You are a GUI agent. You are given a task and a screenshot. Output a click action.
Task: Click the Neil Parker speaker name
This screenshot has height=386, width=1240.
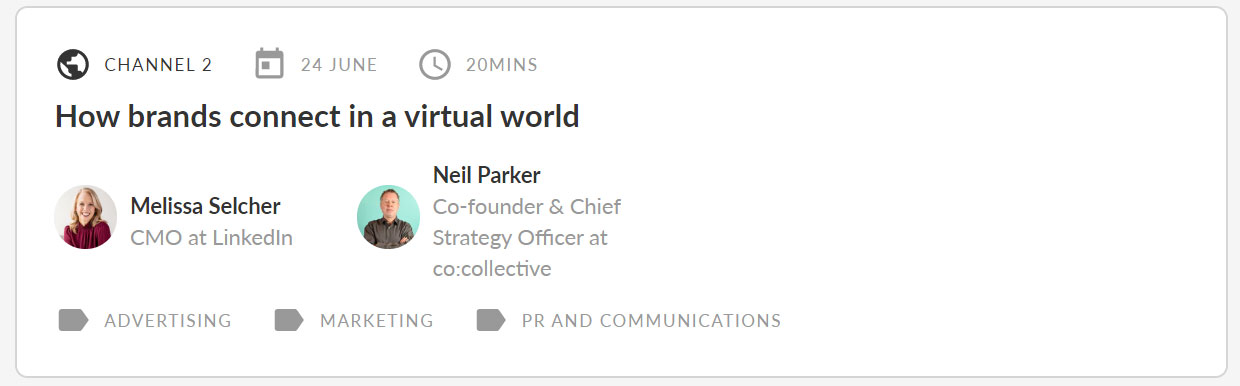[487, 175]
